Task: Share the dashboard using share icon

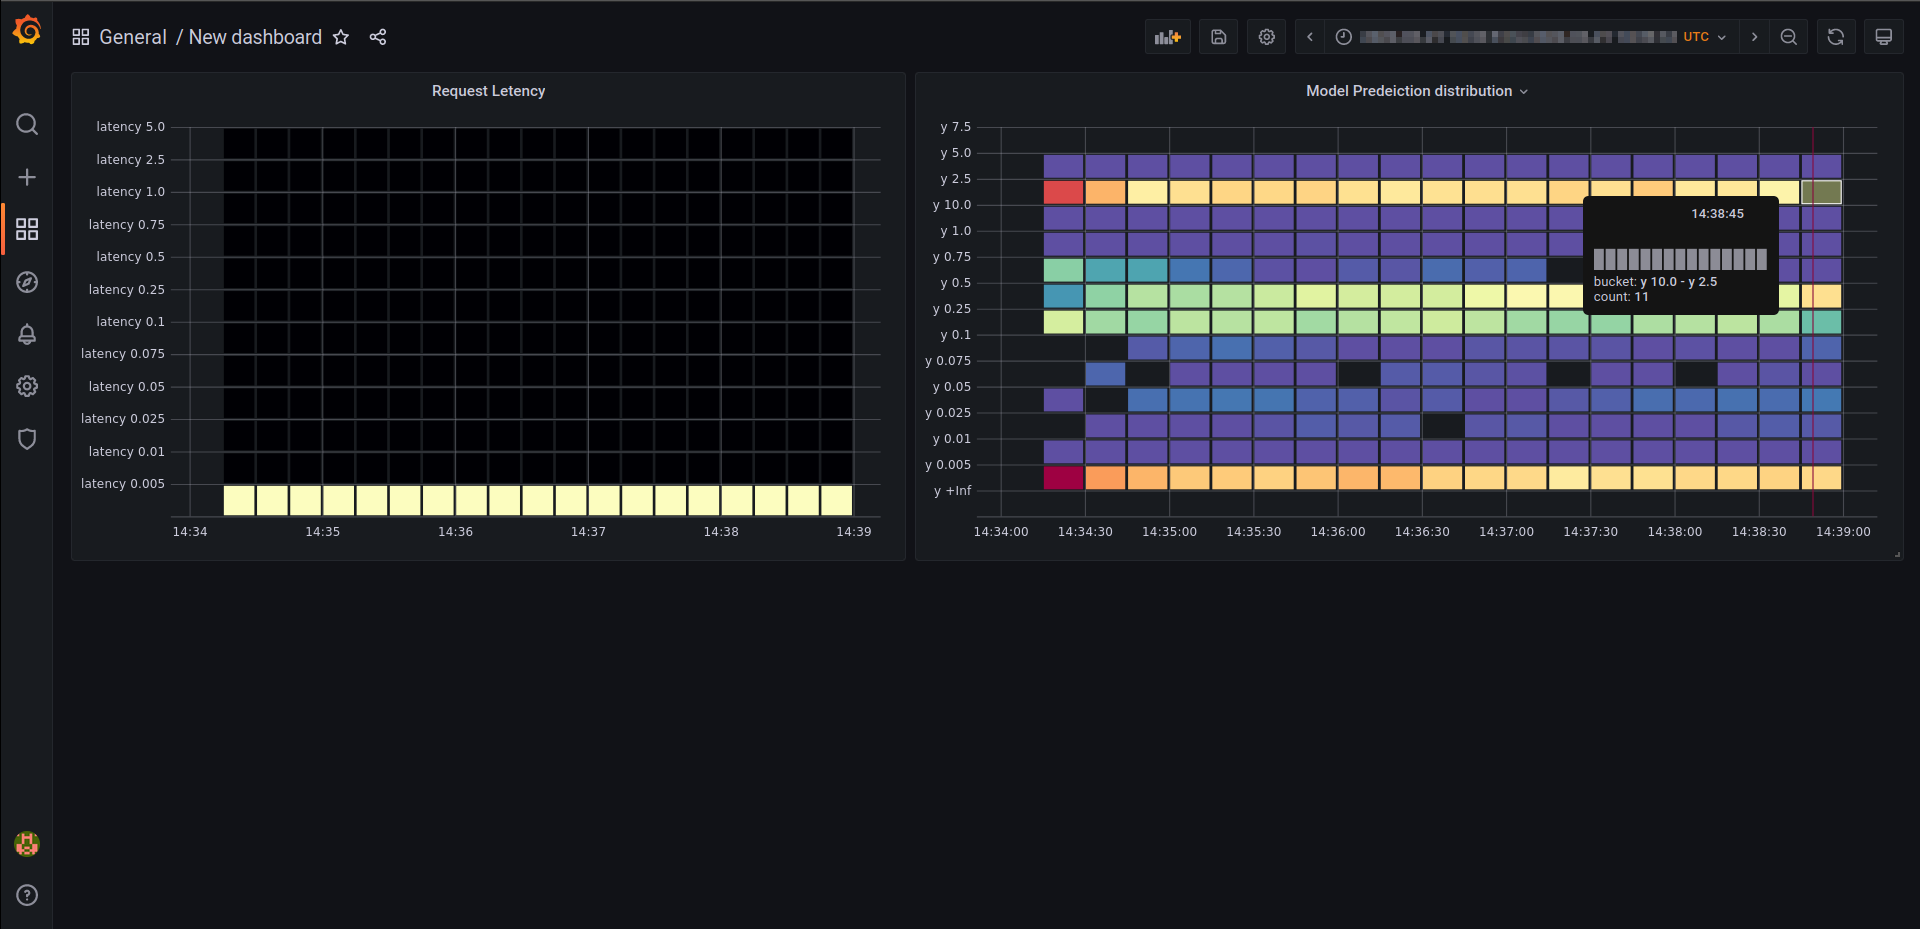Action: tap(378, 37)
